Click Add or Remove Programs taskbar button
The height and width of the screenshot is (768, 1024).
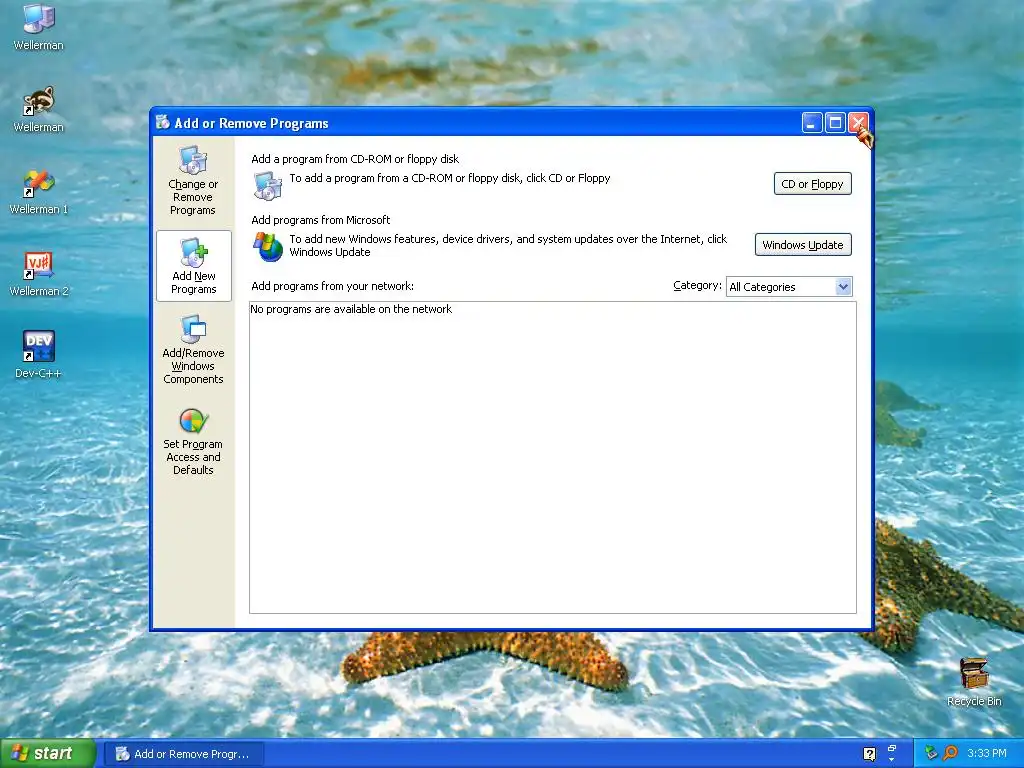coord(184,754)
